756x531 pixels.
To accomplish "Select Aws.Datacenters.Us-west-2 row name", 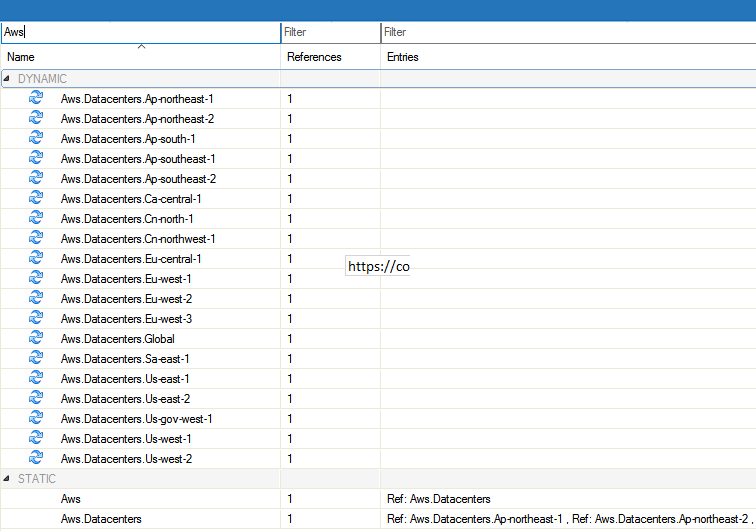I will pyautogui.click(x=126, y=459).
